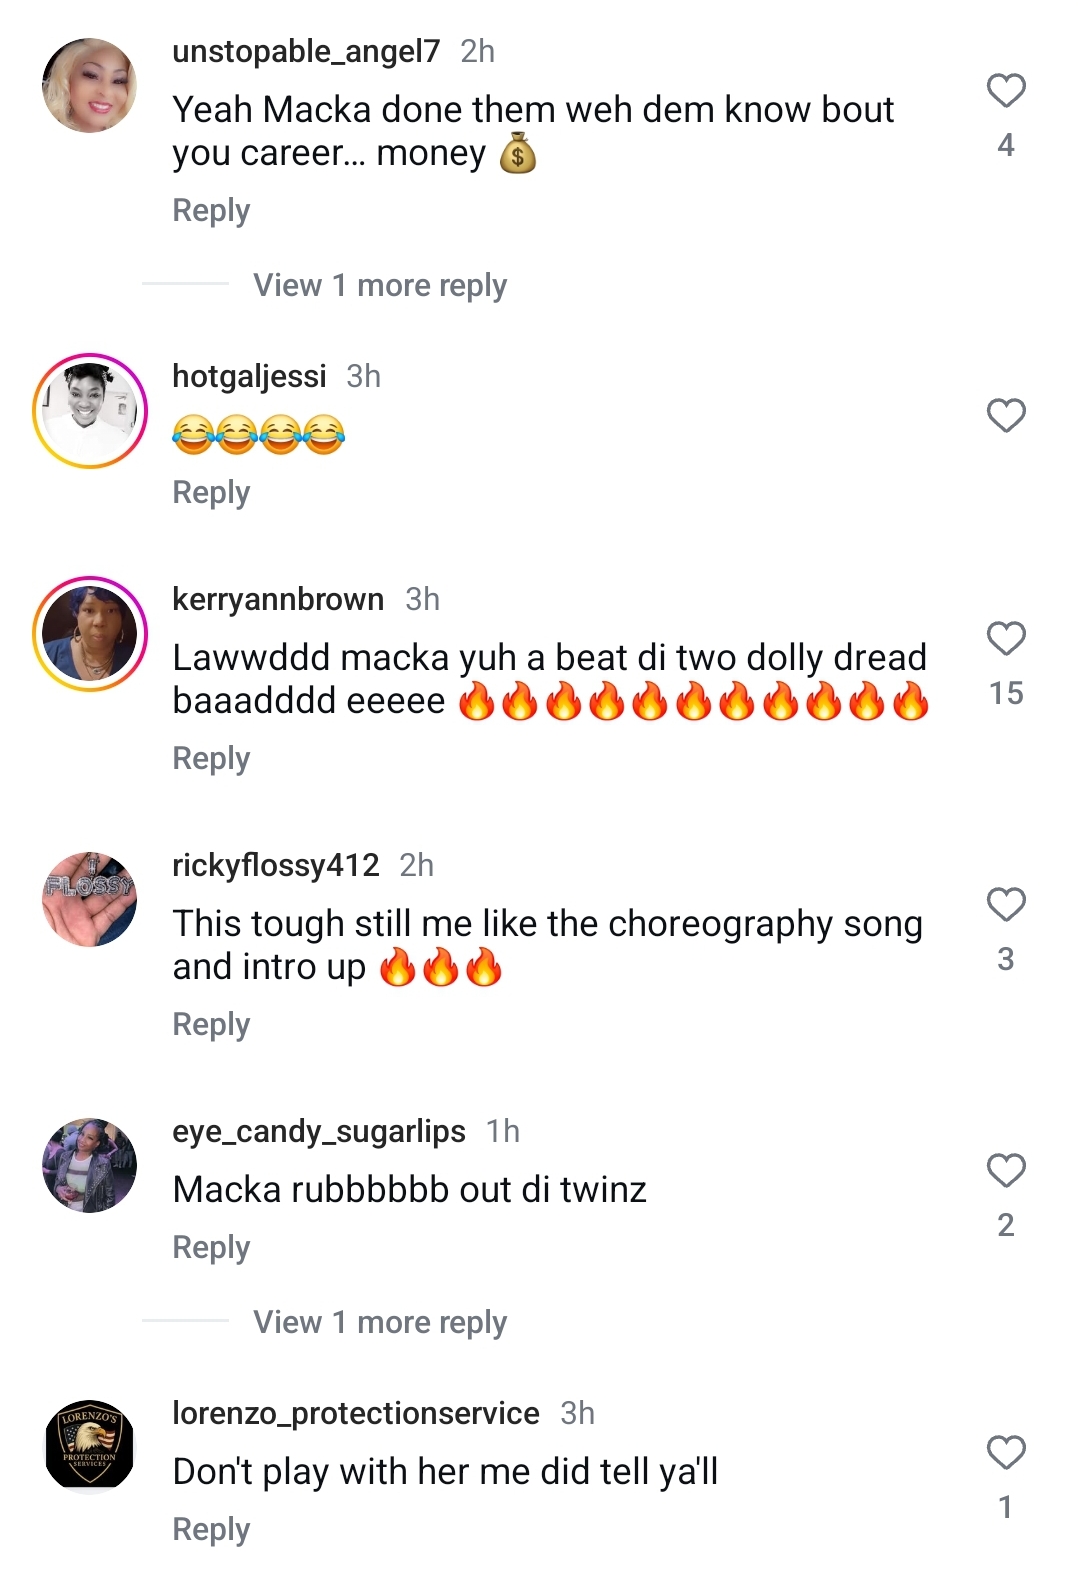Reply to kerryannbrown's comment
The height and width of the screenshot is (1577, 1080).
(x=211, y=759)
